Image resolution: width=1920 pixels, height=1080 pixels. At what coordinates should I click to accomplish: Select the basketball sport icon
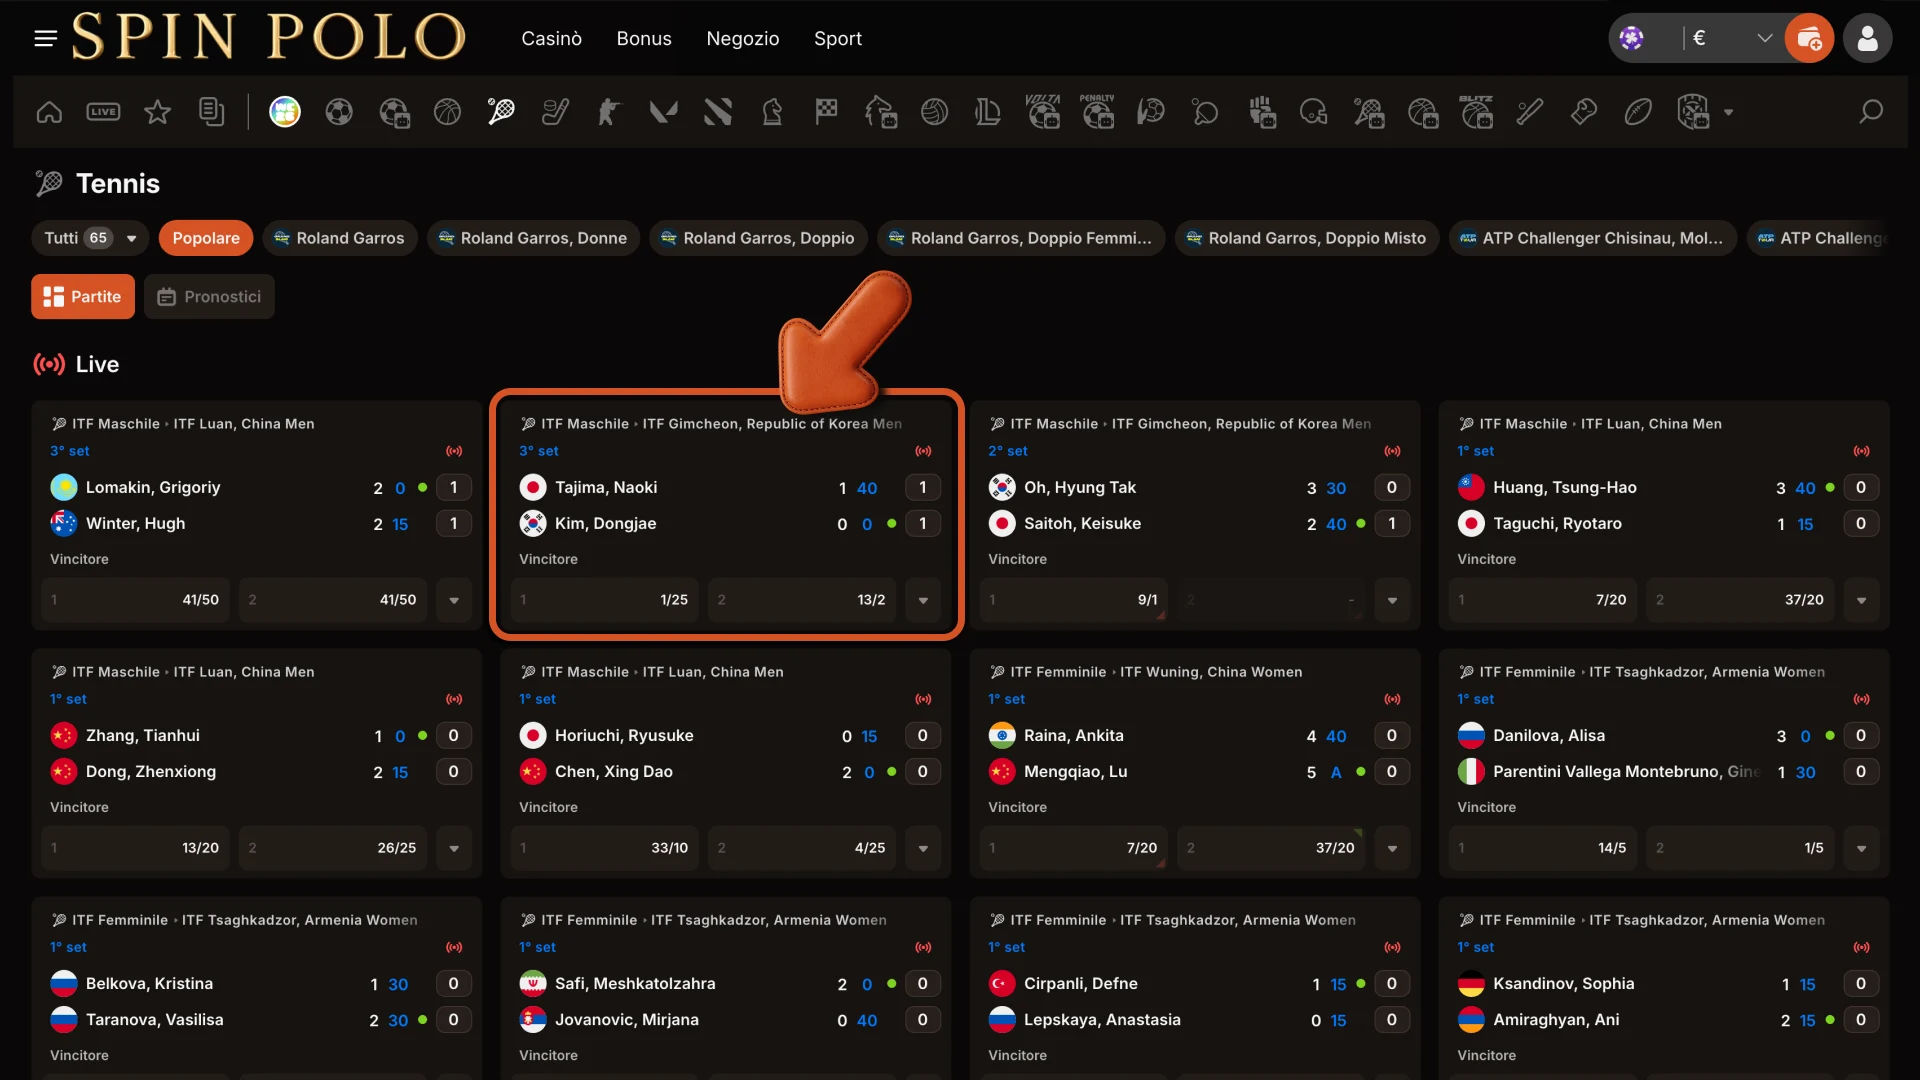[x=447, y=112]
